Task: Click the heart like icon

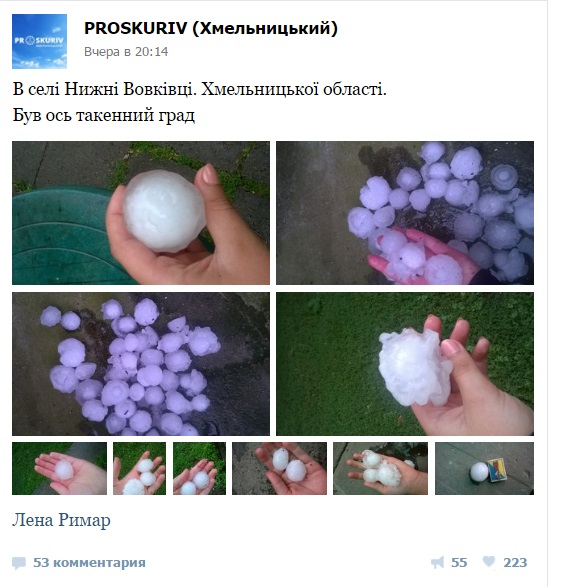Action: [x=488, y=562]
